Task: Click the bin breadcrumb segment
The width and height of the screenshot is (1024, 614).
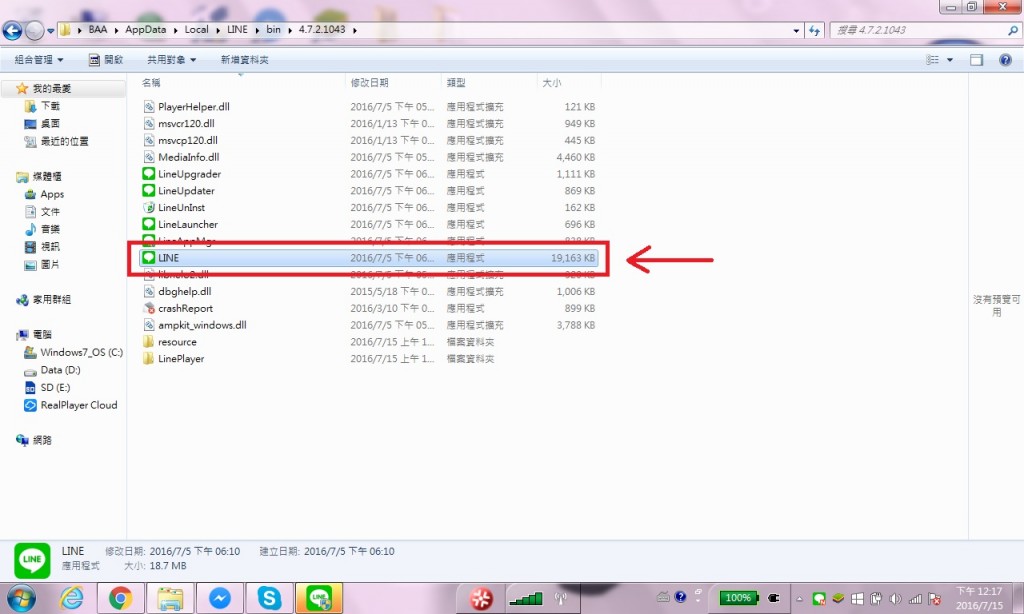Action: click(273, 29)
